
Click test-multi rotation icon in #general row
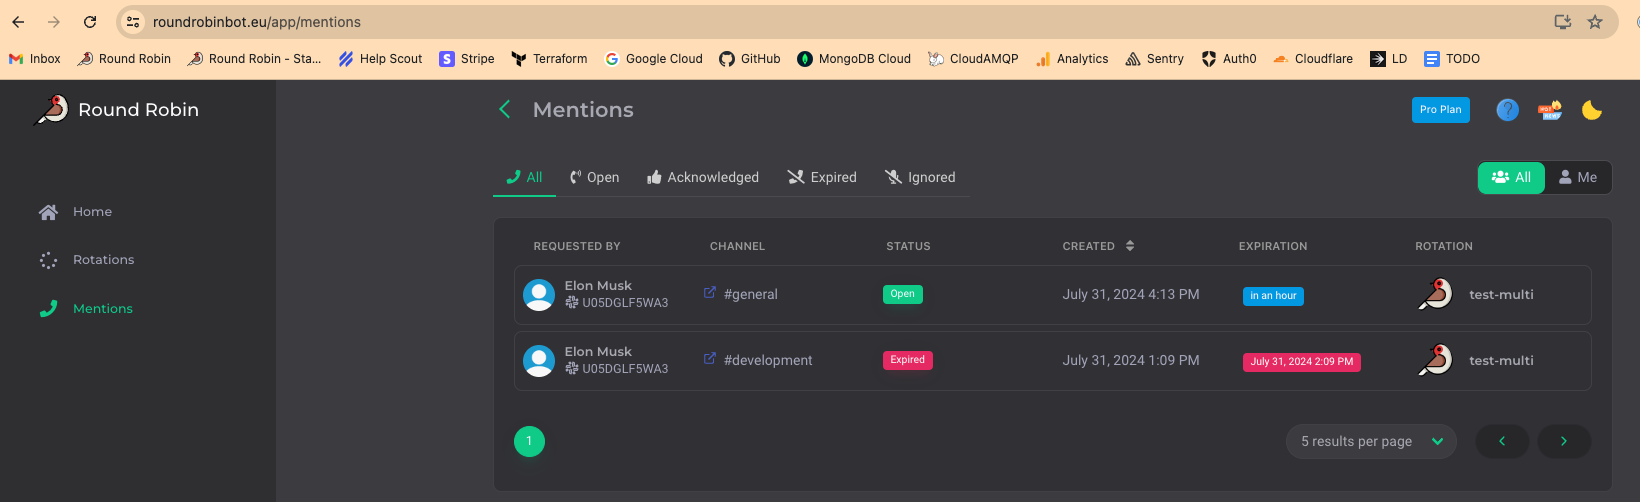[x=1436, y=295]
